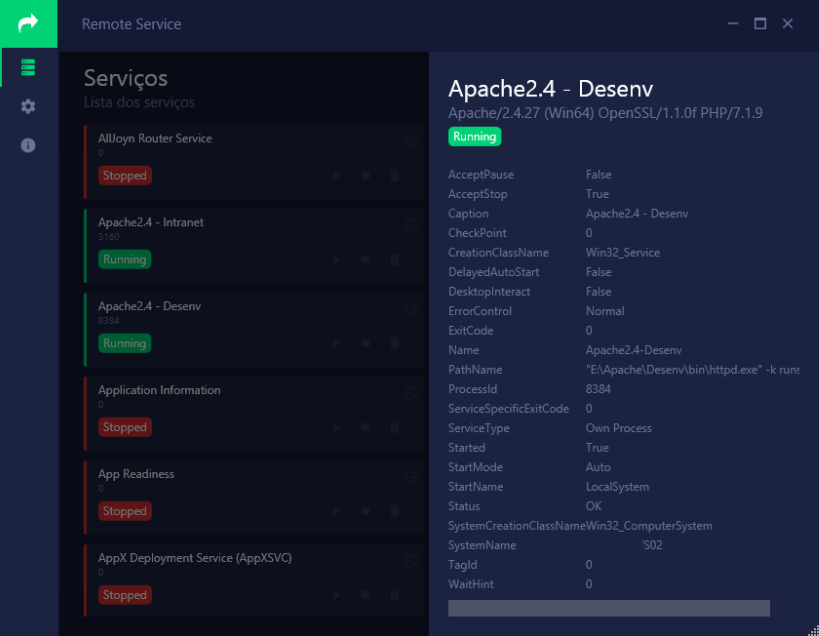
Task: Stop the Application Information service
Action: tap(366, 427)
